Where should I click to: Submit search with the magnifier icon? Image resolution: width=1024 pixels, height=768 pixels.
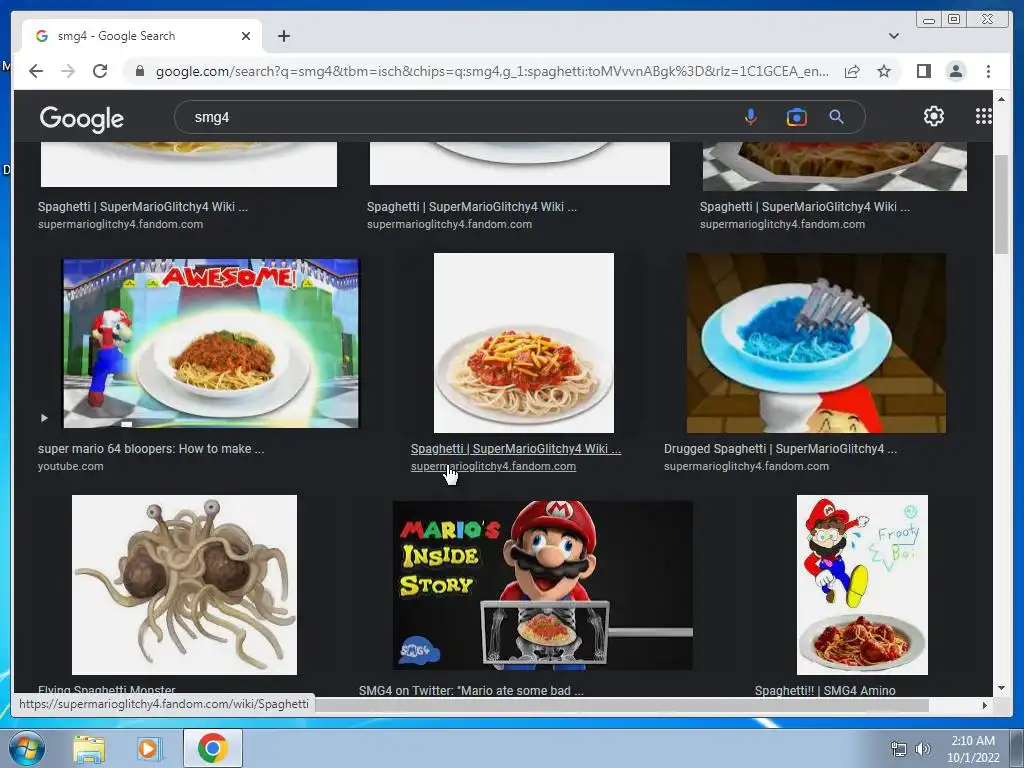(837, 117)
